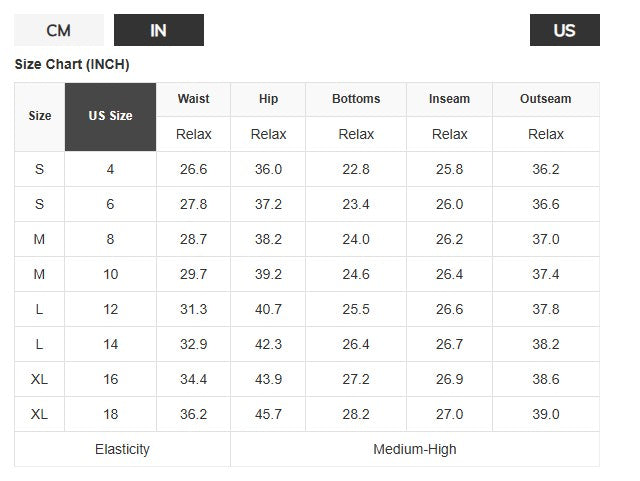Click the Size Chart (INCH) heading
Viewport: 640px width, 481px height.
coord(72,65)
